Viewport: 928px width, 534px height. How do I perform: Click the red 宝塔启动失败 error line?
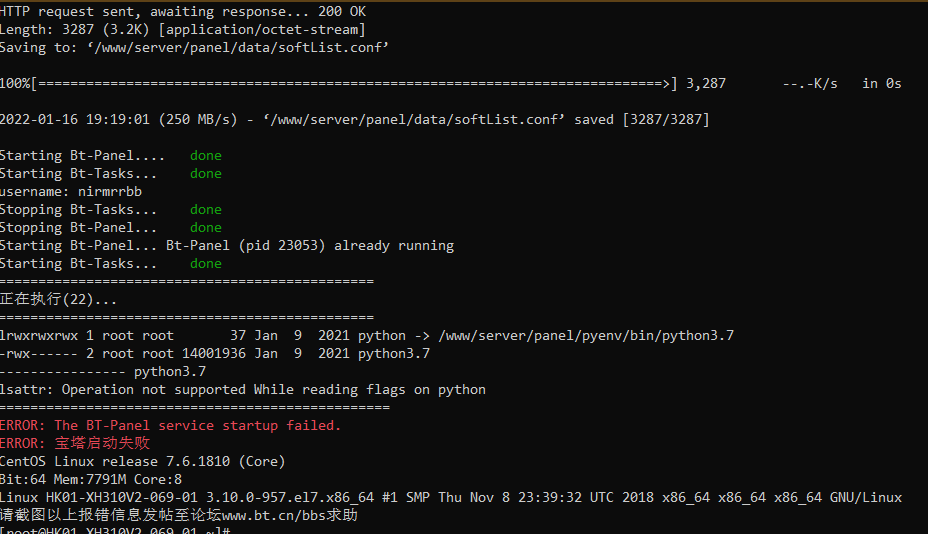pyautogui.click(x=75, y=443)
